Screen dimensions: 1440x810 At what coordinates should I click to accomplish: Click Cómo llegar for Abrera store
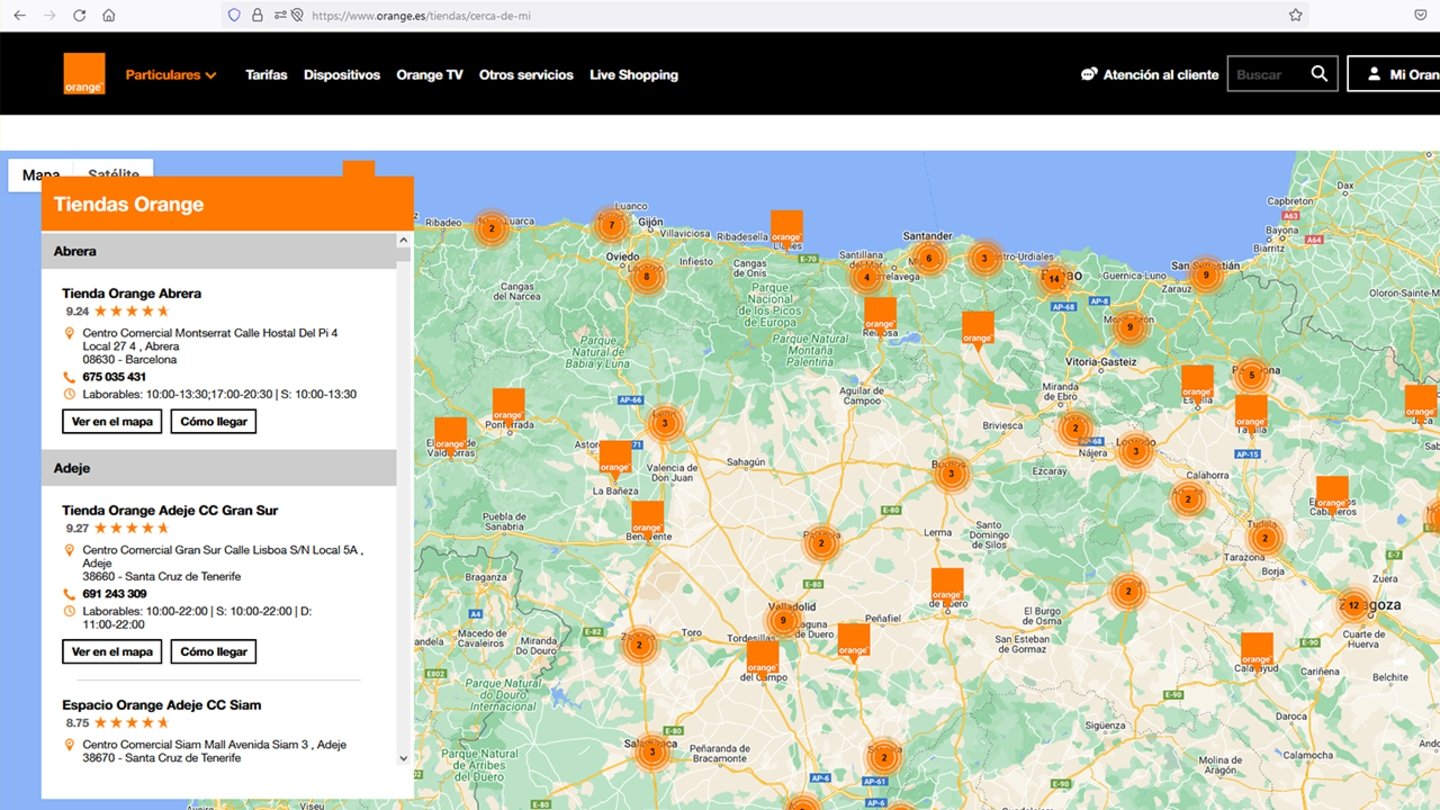point(214,422)
